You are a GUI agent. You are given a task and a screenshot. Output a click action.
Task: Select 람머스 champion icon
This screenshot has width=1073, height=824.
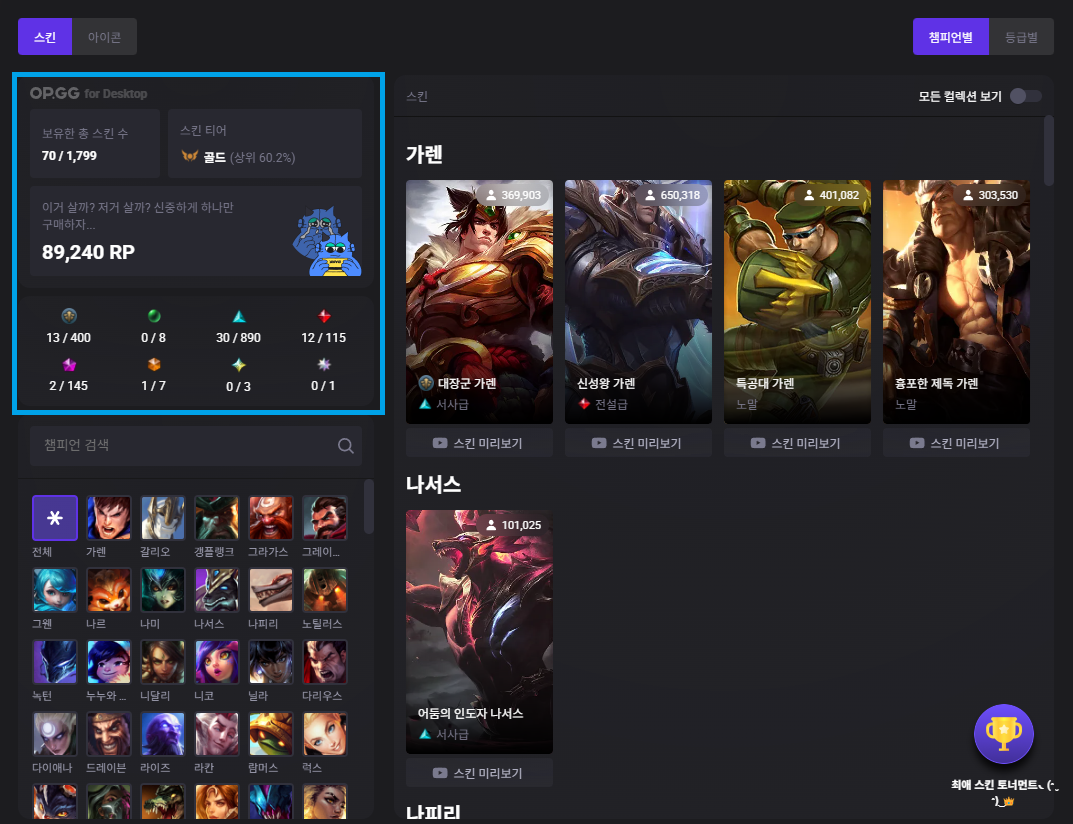pyautogui.click(x=271, y=734)
